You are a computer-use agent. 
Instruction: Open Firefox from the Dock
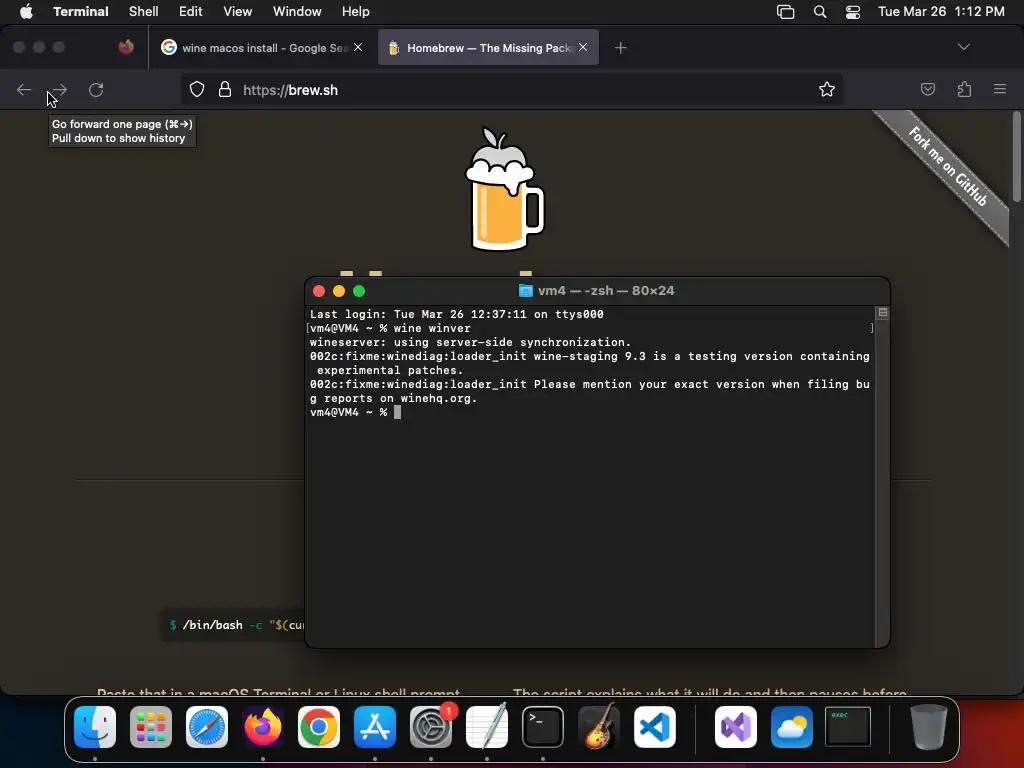[x=263, y=727]
